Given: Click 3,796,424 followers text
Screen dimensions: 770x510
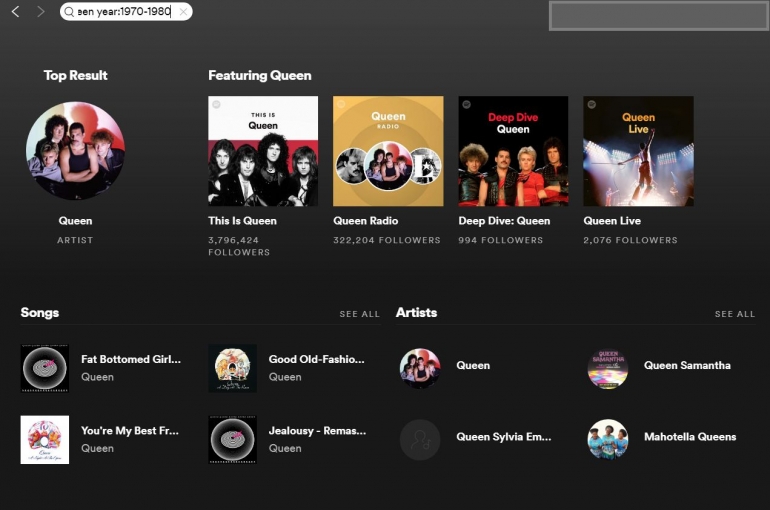Looking at the screenshot, I should [x=239, y=246].
